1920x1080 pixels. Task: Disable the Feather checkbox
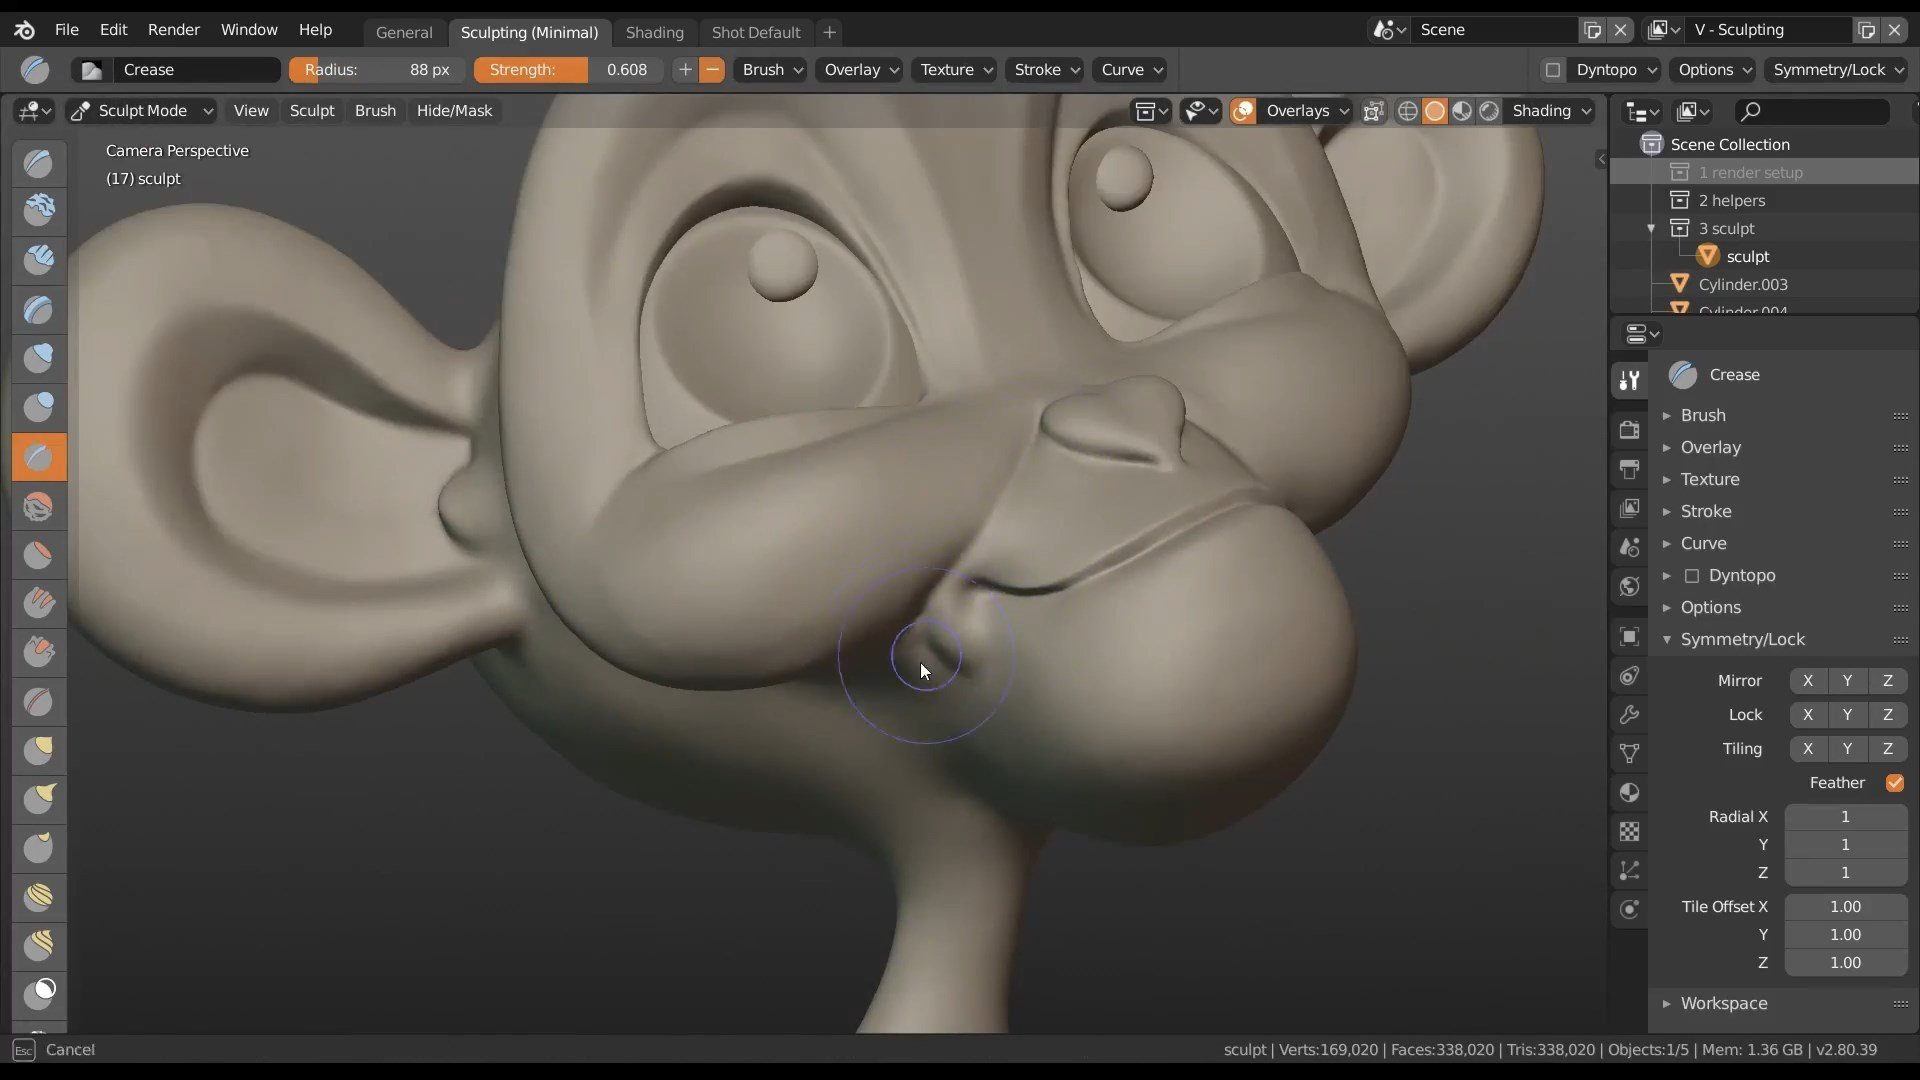coord(1894,783)
